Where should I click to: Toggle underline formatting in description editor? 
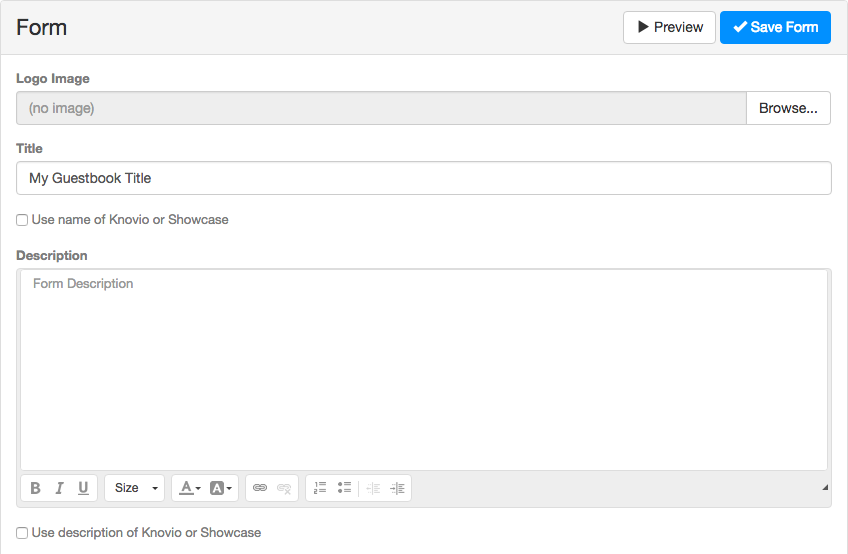tap(83, 488)
